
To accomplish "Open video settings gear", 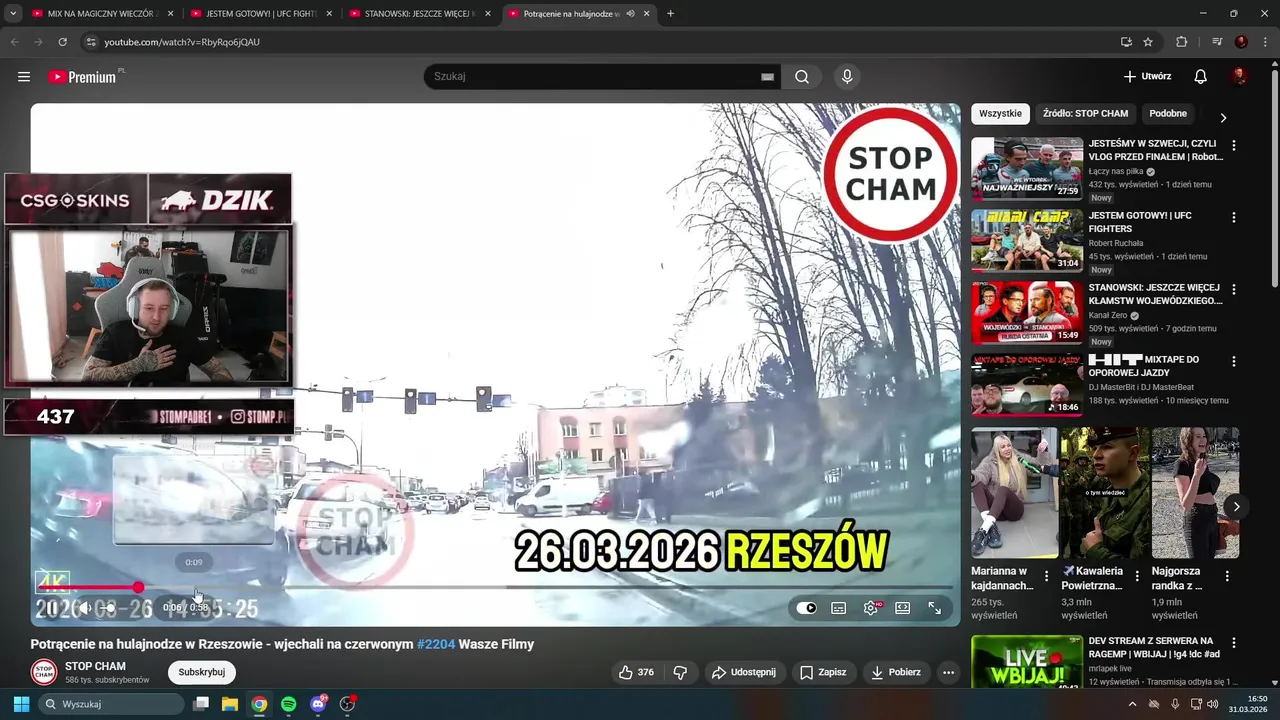I will point(871,608).
